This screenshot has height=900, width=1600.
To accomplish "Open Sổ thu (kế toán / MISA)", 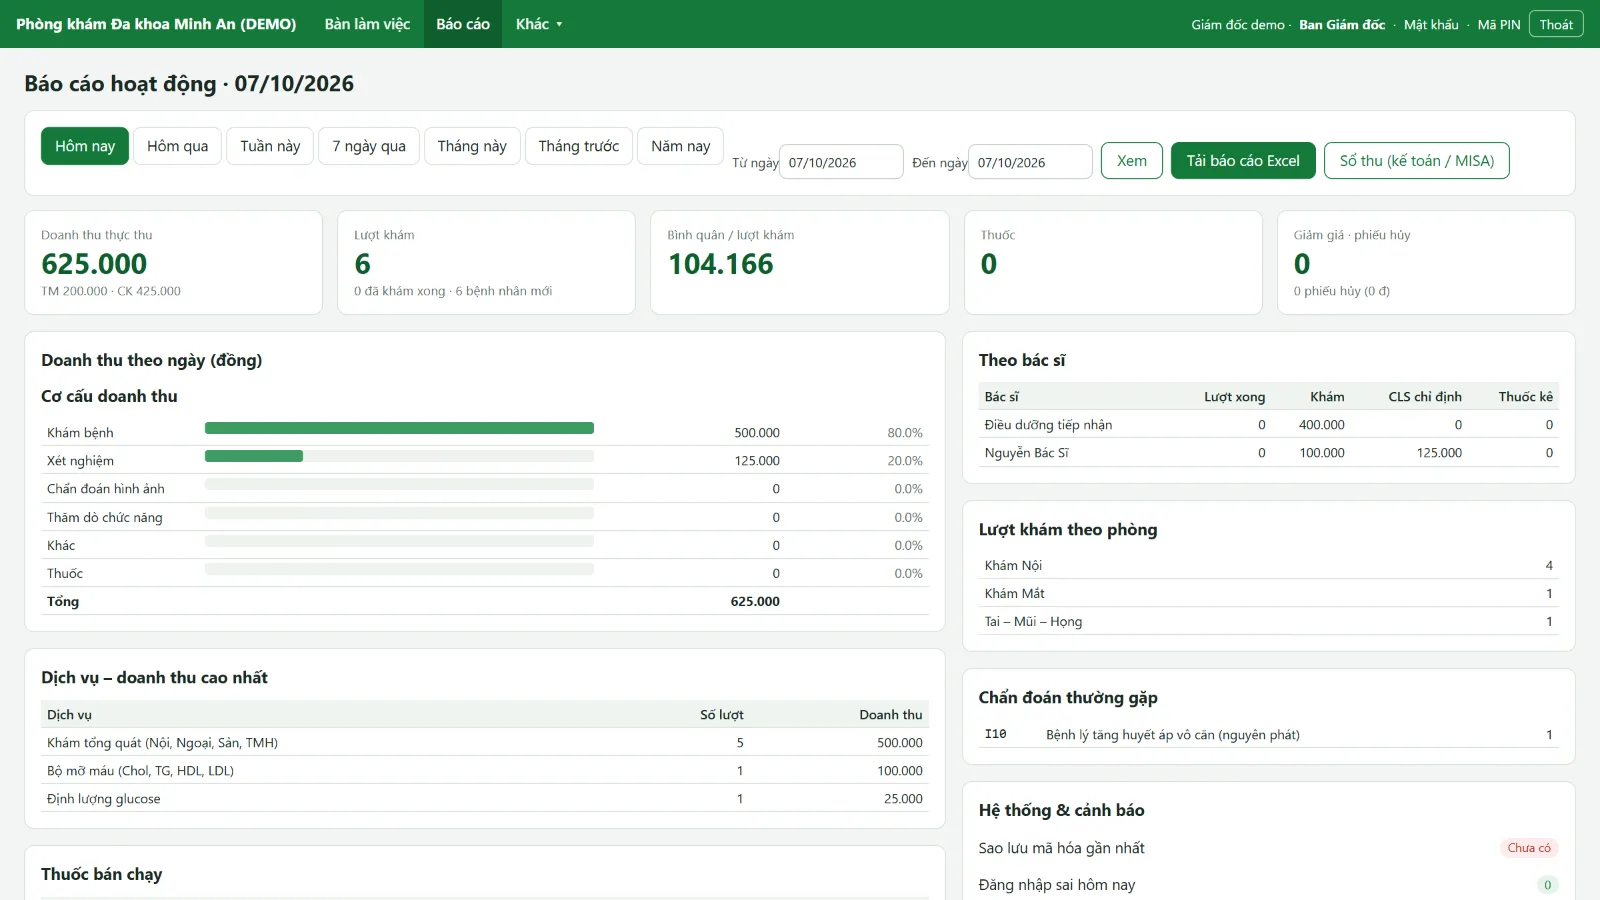I will coord(1417,161).
